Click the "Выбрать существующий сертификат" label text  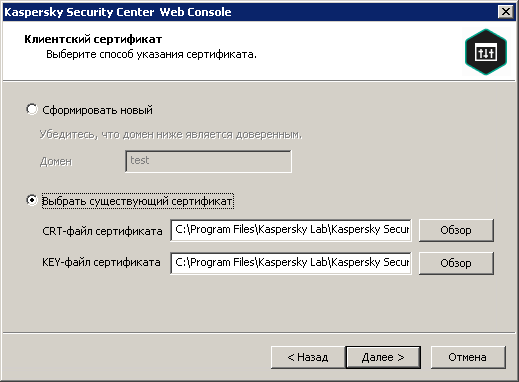pos(137,201)
